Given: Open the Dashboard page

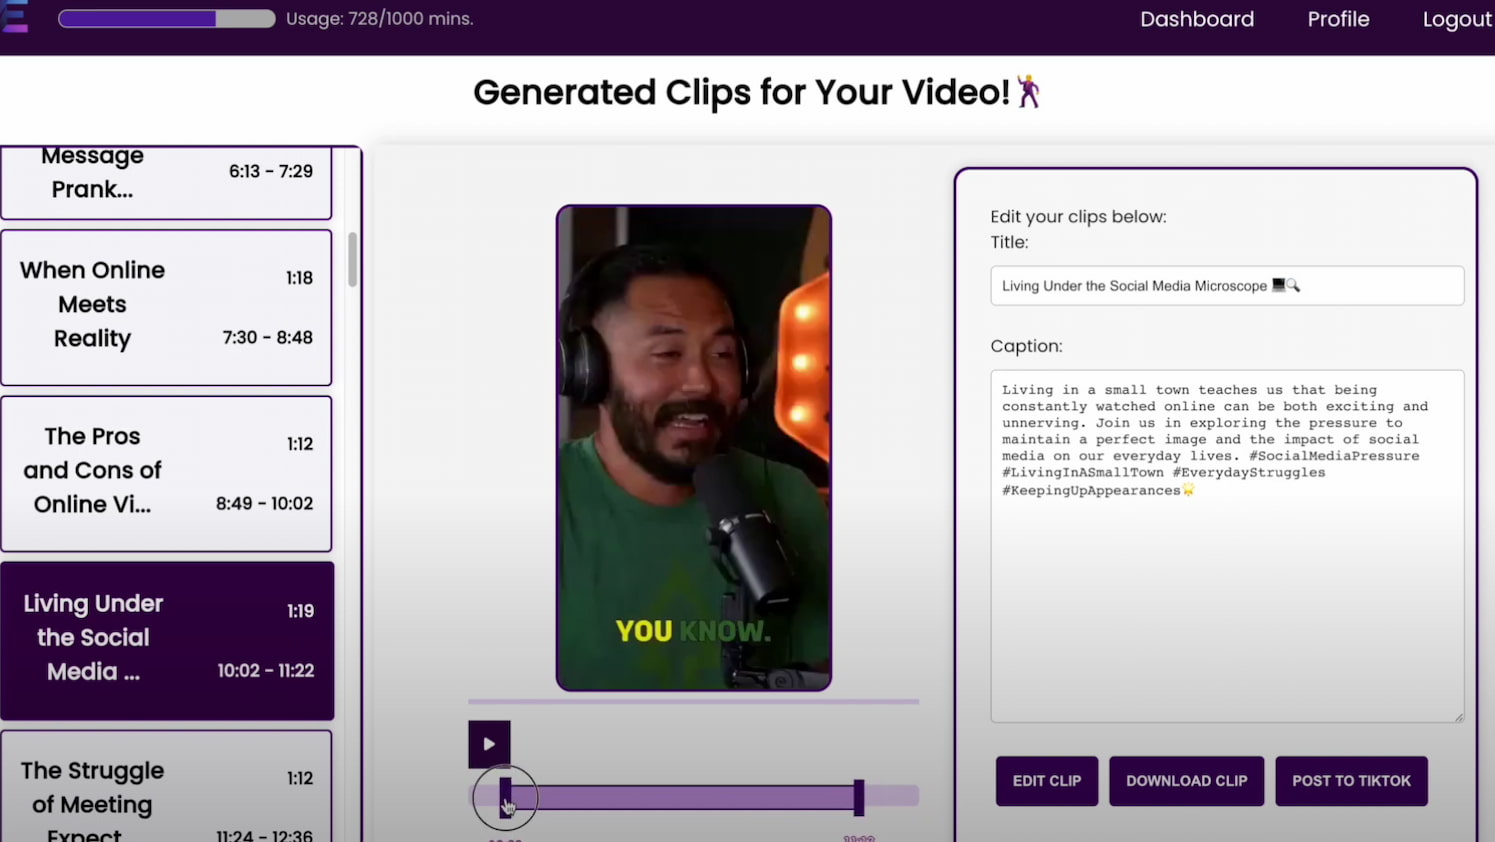Looking at the screenshot, I should 1197,19.
